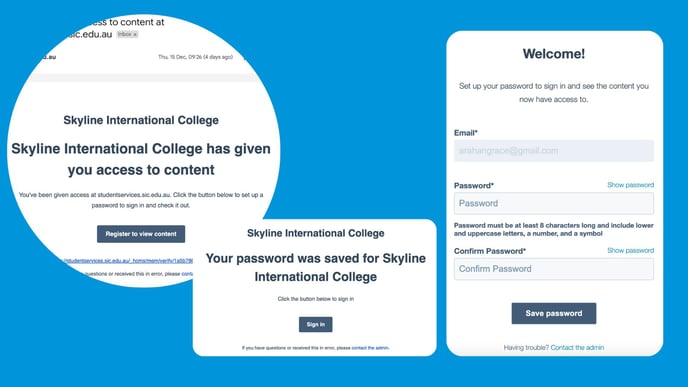Toggle Show password for Confirm Password
Screen dimensions: 688x387
point(631,251)
